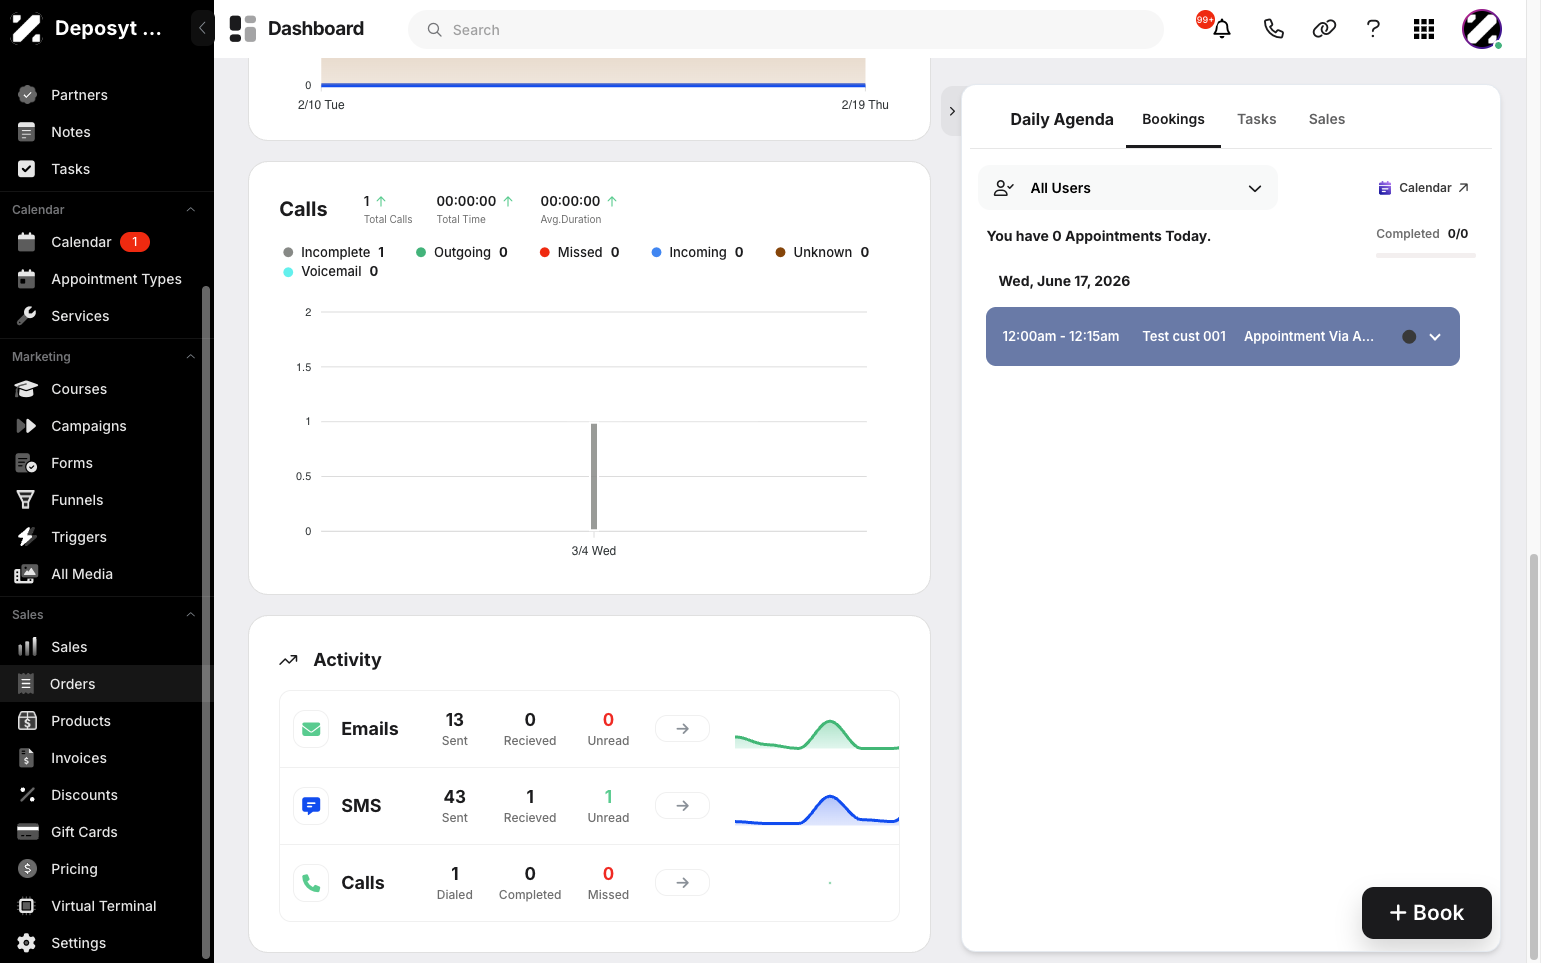Open Emails activity arrow button
Screen dimensions: 1541x963
coord(682,729)
